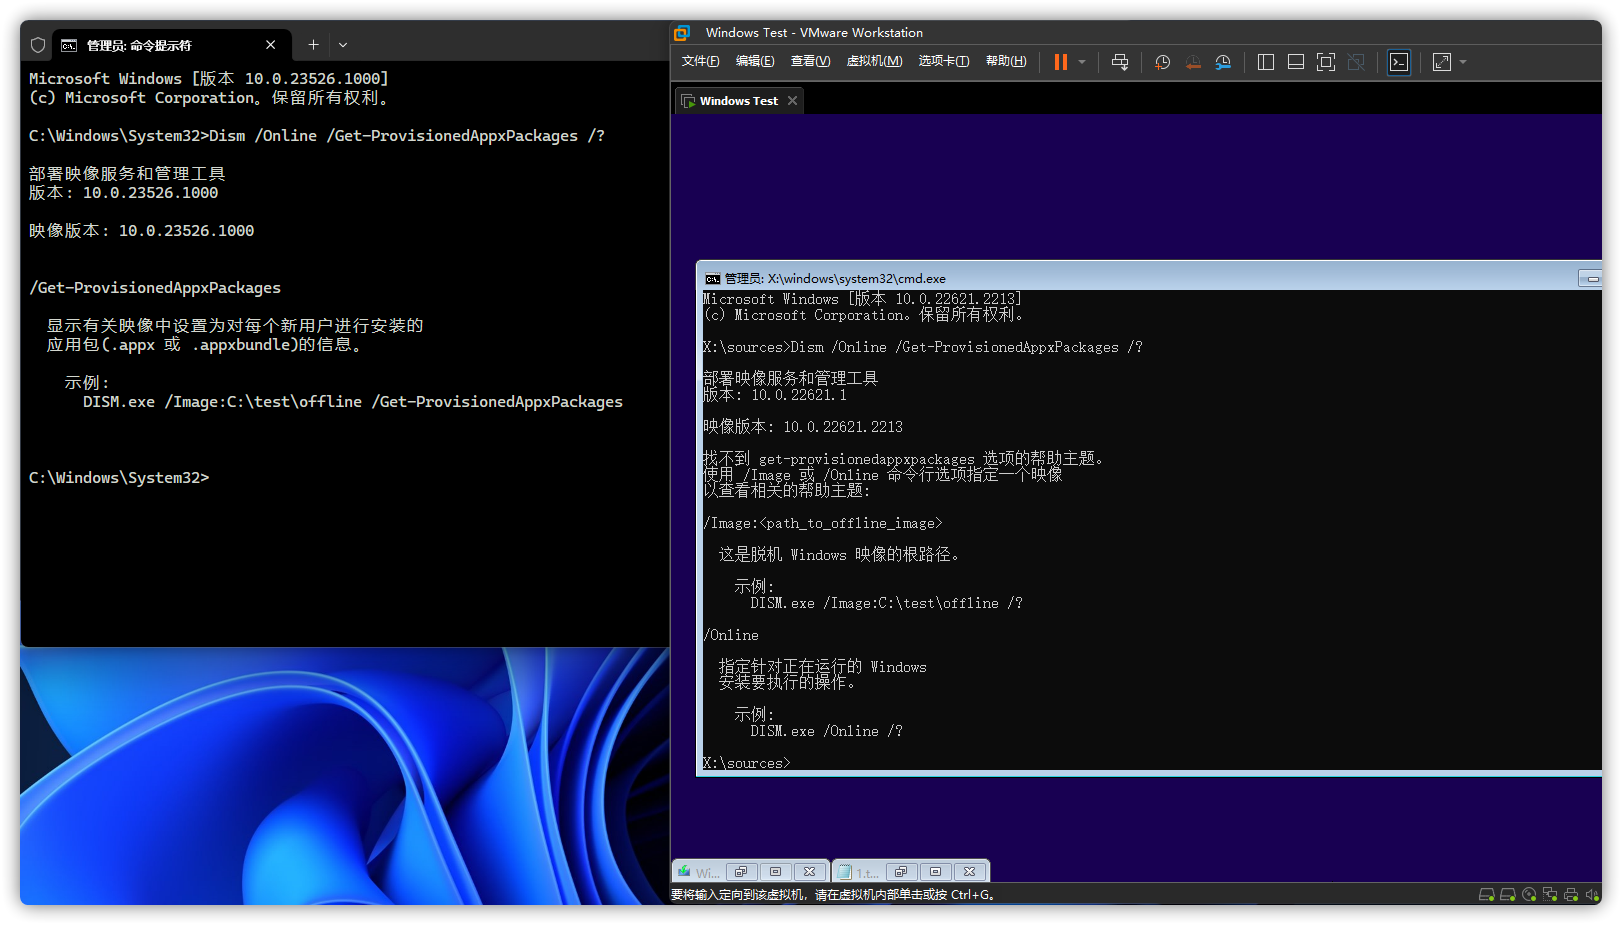Pause the virtual machine with the orange pause icon
Viewport: 1622px width, 925px height.
point(1060,62)
